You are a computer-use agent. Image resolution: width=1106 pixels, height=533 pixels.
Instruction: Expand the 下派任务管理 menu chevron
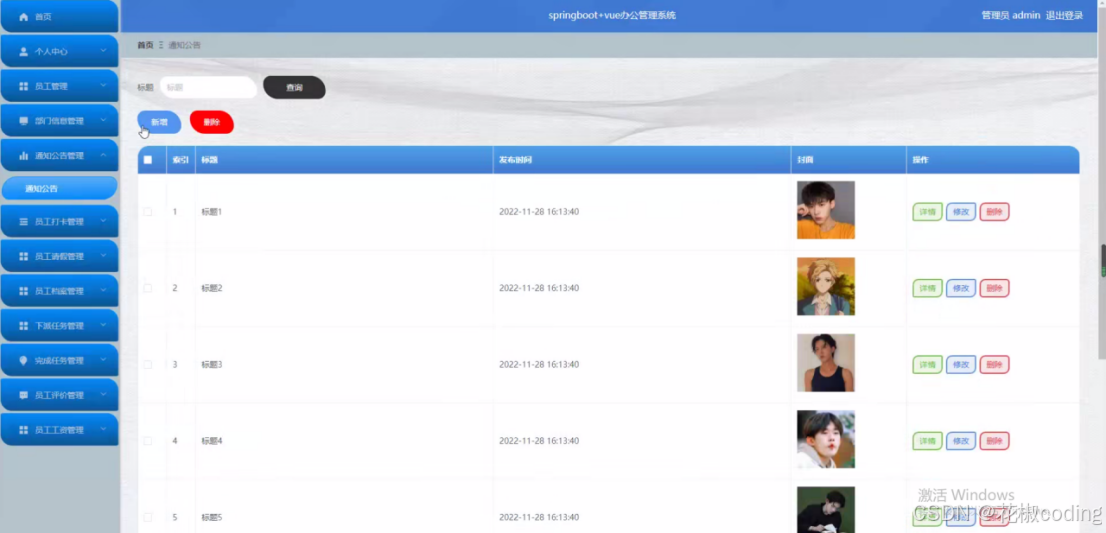(103, 325)
